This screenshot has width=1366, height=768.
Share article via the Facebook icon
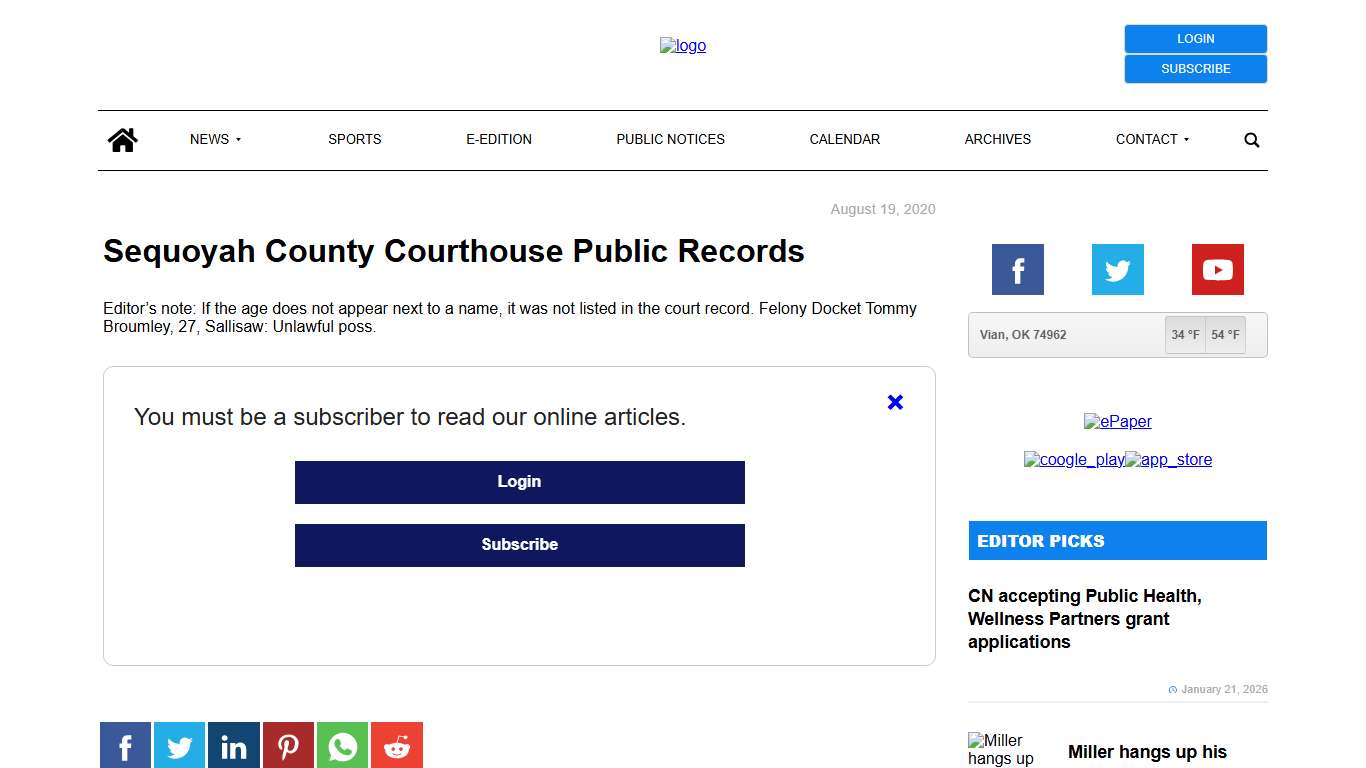pos(125,745)
